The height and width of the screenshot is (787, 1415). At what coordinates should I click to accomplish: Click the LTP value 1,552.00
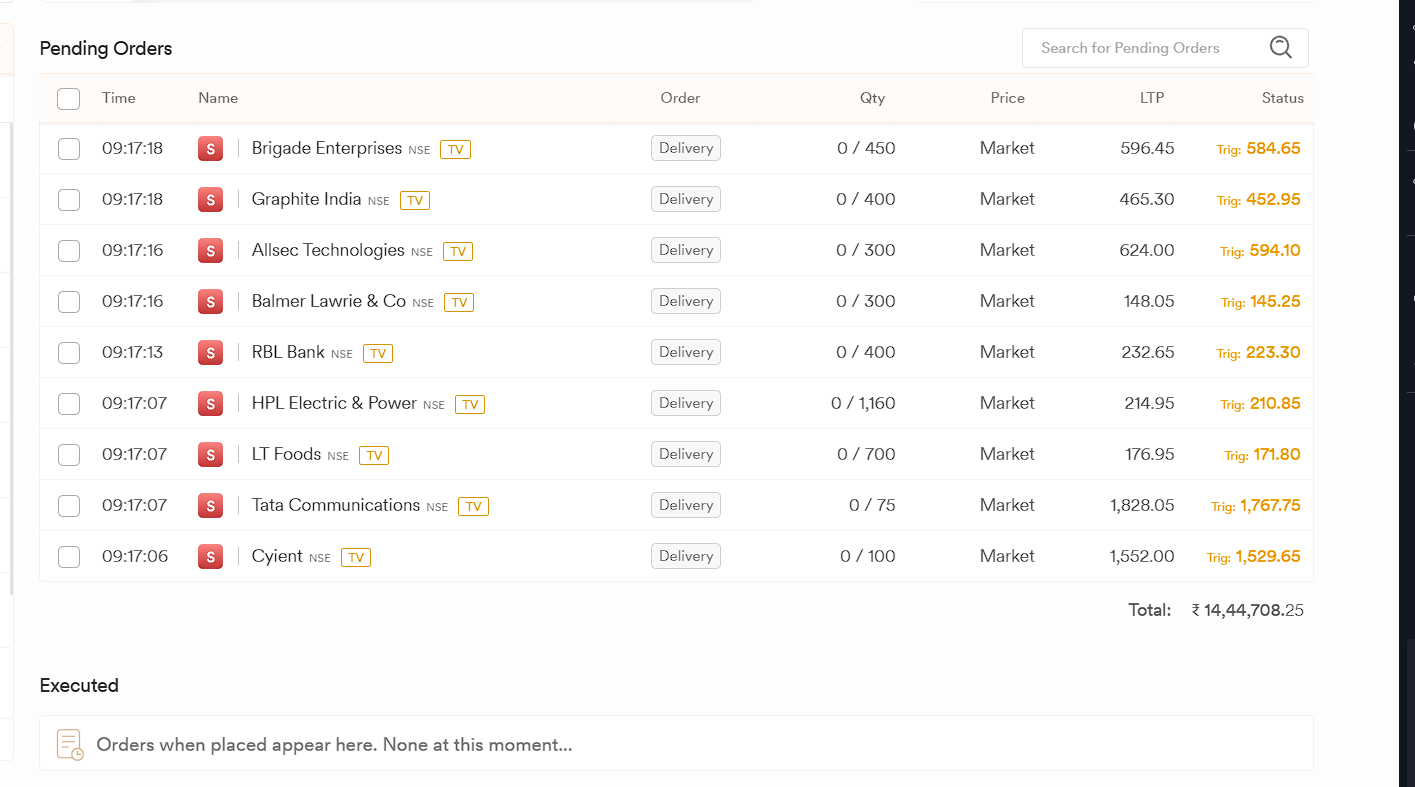click(x=1142, y=556)
